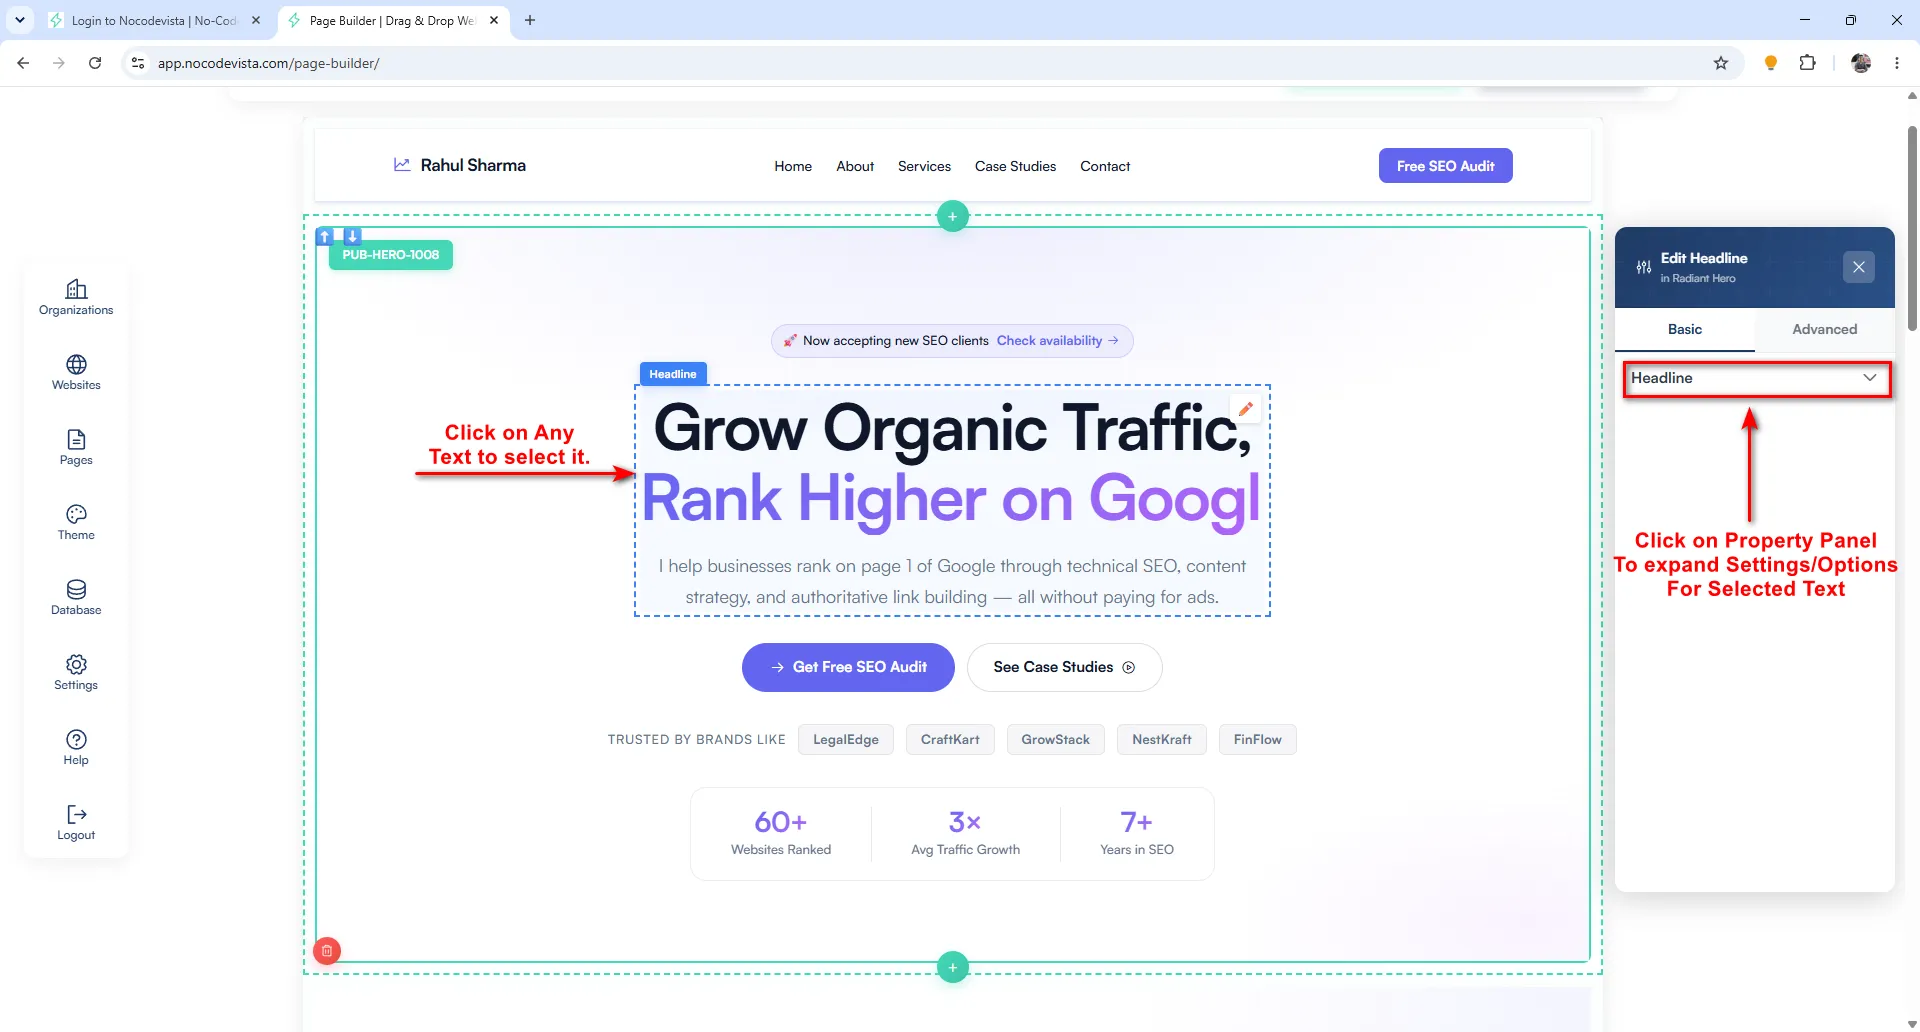Open Organizations in the left sidebar
Screen dimensions: 1920x1032
(76, 298)
